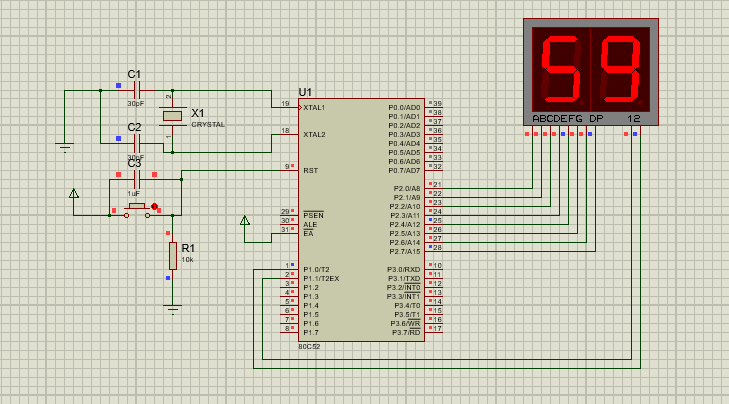
Task: Select the left seven-segment digit showing 5
Action: (561, 69)
